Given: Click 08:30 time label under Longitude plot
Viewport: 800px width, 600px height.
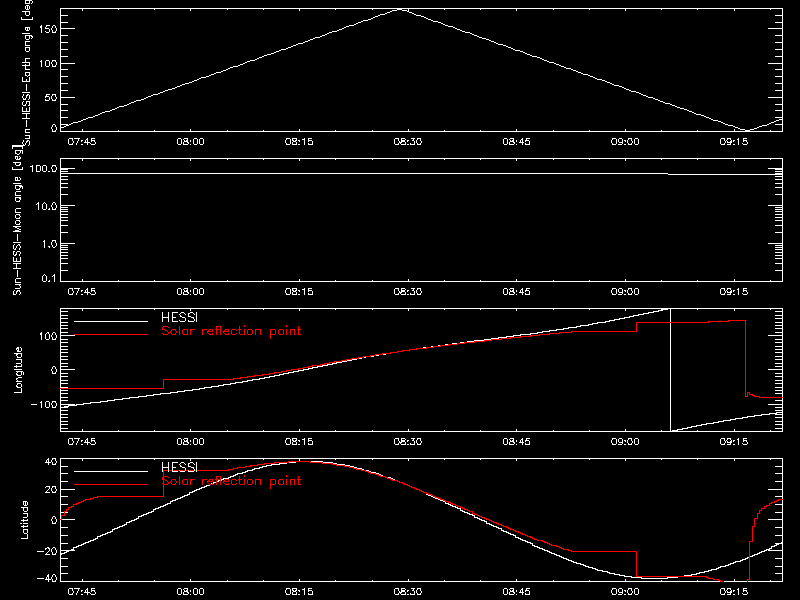Looking at the screenshot, I should (407, 441).
